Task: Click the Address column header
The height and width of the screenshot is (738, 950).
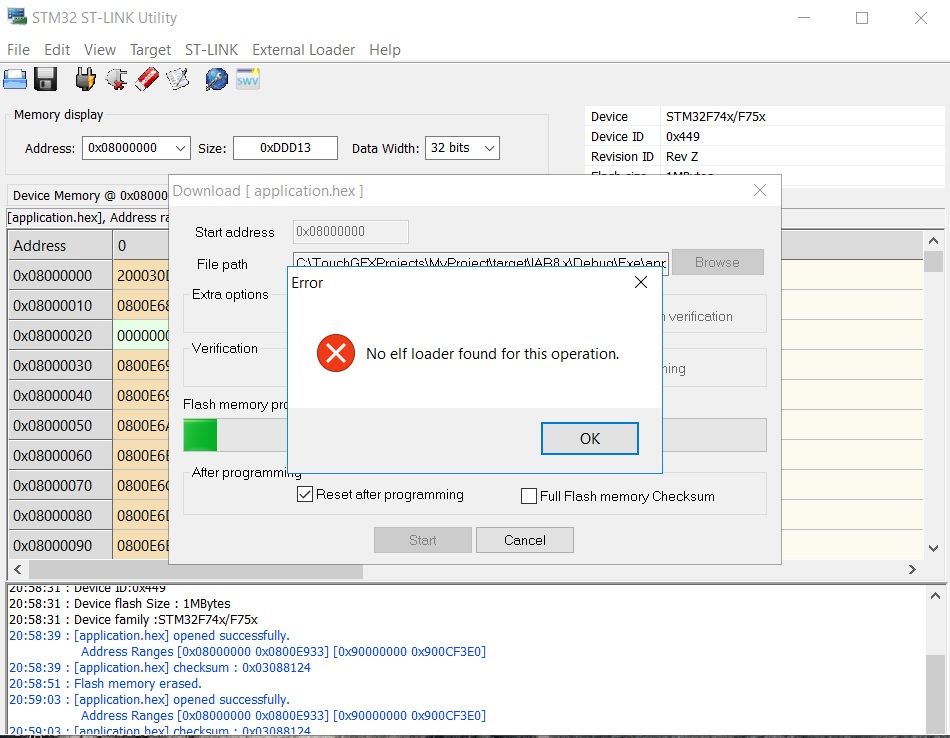Action: coord(60,246)
